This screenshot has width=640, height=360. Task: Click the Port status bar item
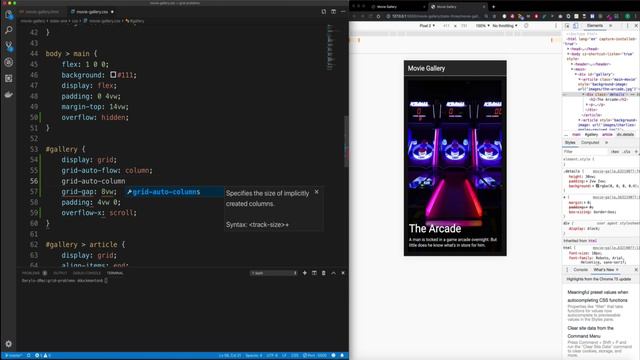(315, 356)
